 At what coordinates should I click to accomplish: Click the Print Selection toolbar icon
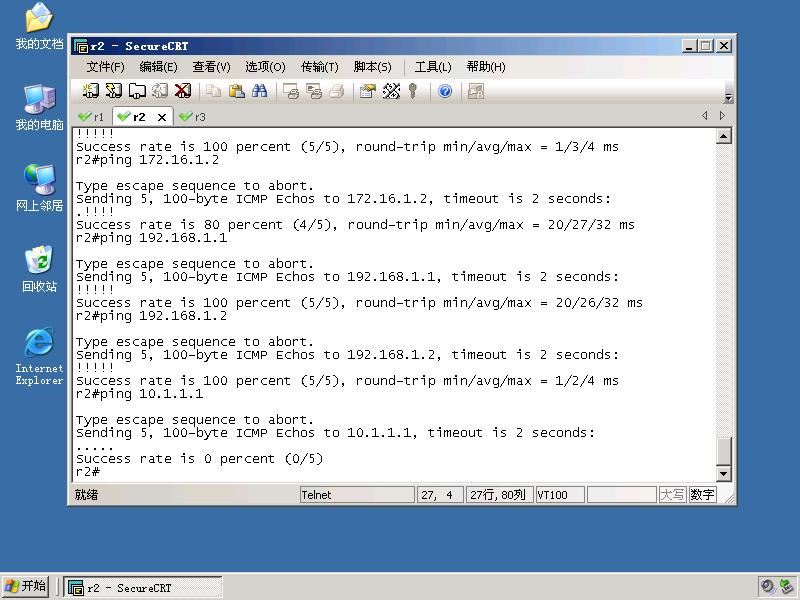tap(314, 91)
